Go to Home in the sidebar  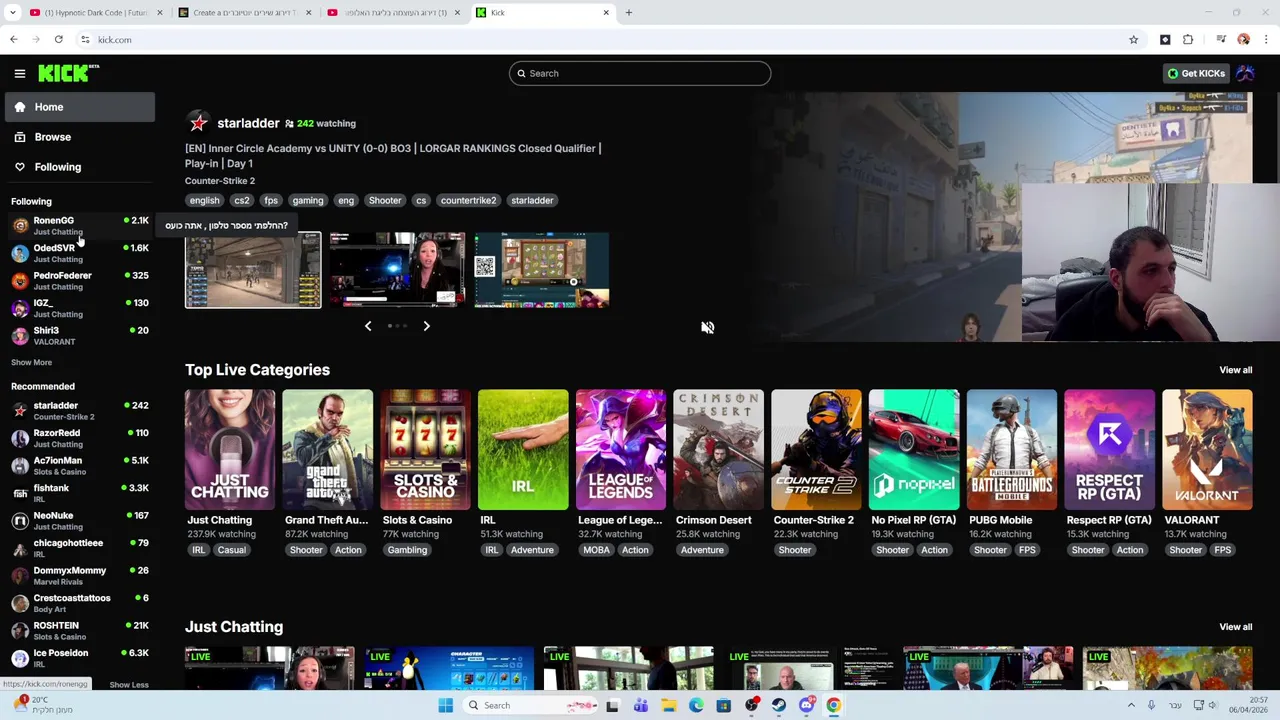pos(79,107)
